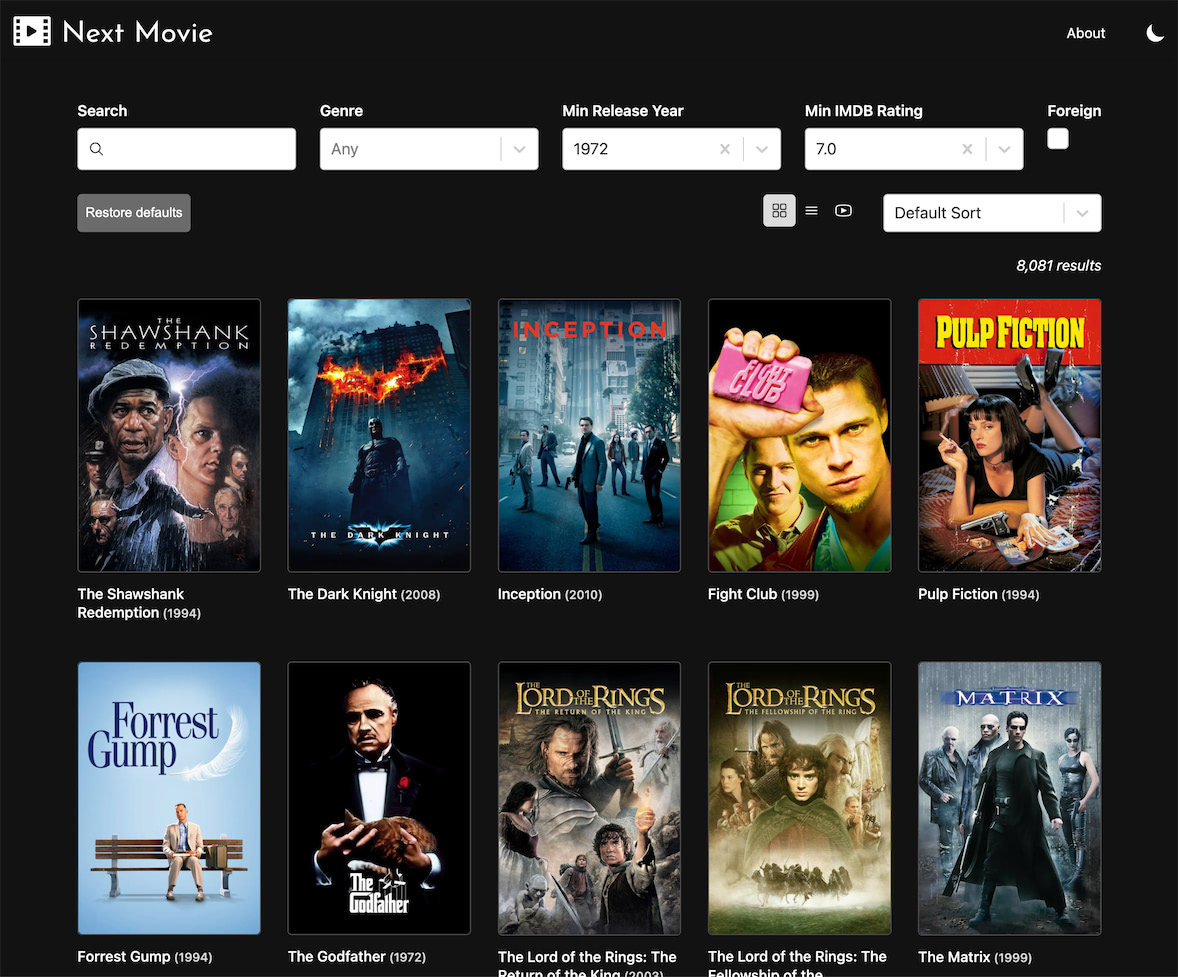Open the Forrest Gump poster
Screen dimensions: 1178x977
pyautogui.click(x=169, y=798)
